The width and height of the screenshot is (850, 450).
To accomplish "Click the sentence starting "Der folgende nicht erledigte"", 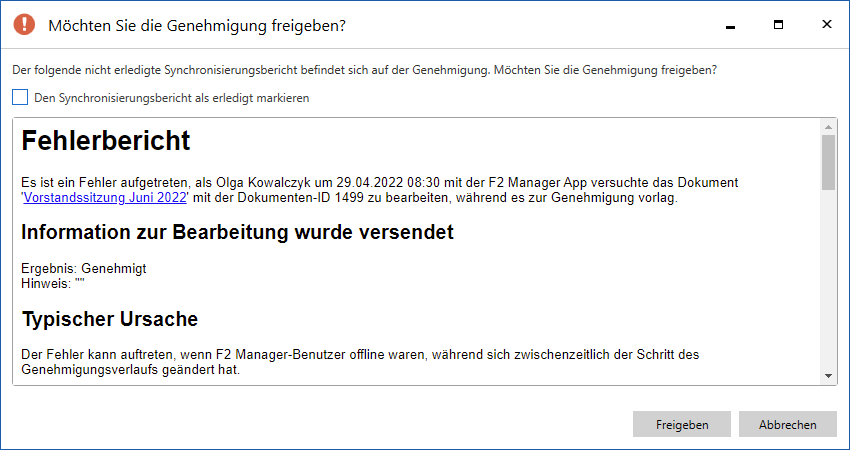I will point(364,70).
